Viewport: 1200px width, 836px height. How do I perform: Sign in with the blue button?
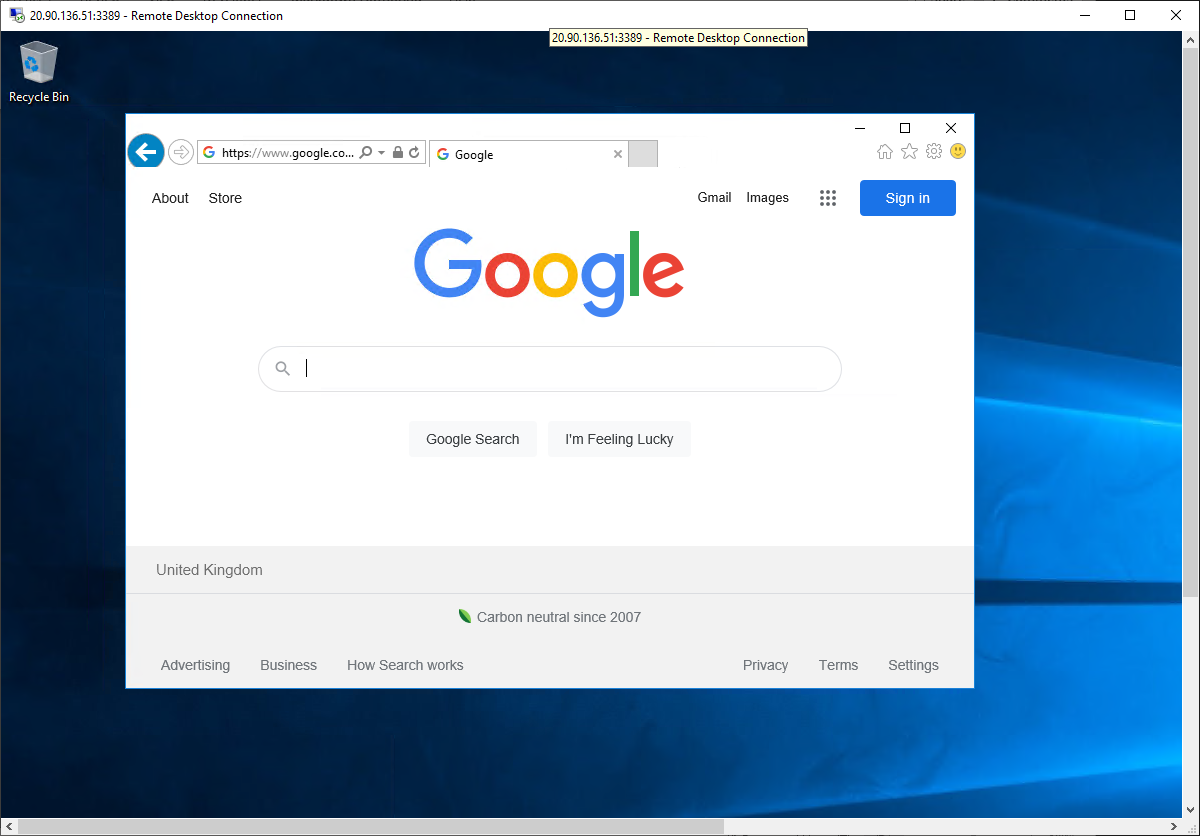[x=907, y=198]
